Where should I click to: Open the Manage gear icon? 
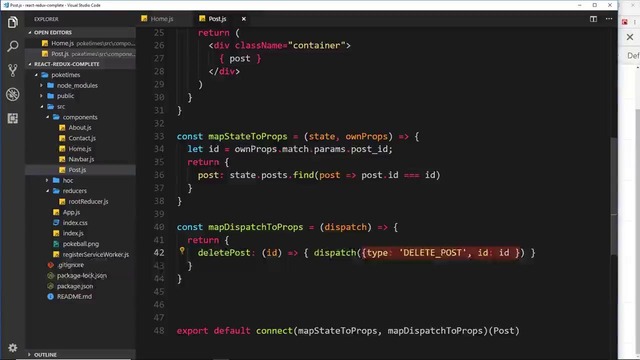pyautogui.click(x=13, y=348)
